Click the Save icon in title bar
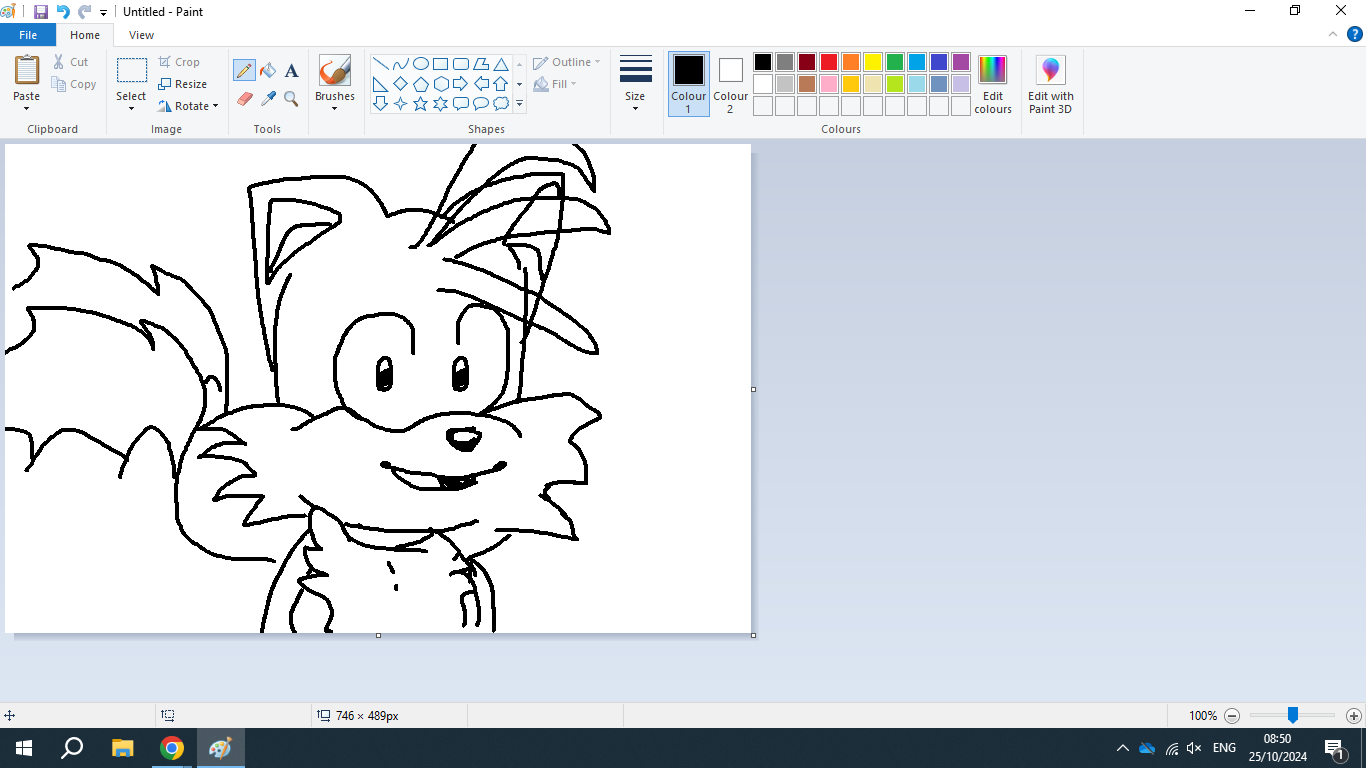Image resolution: width=1366 pixels, height=768 pixels. [x=41, y=12]
